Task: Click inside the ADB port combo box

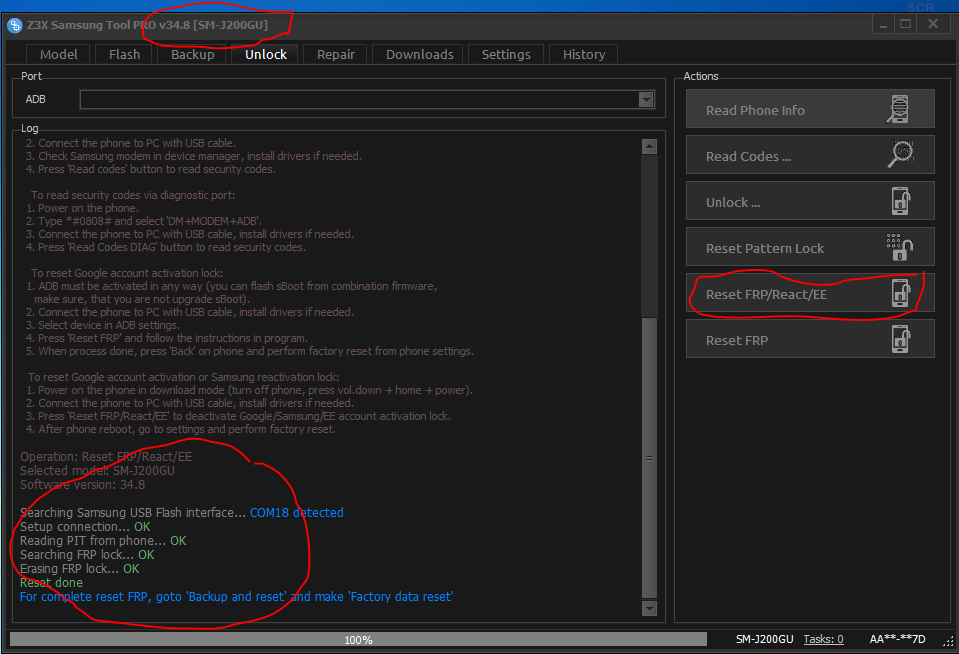Action: [367, 100]
